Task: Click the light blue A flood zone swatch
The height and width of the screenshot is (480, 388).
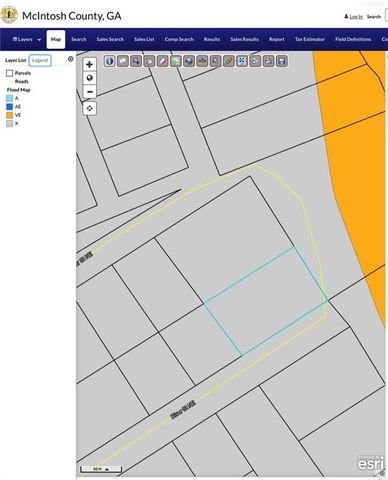Action: (x=9, y=98)
